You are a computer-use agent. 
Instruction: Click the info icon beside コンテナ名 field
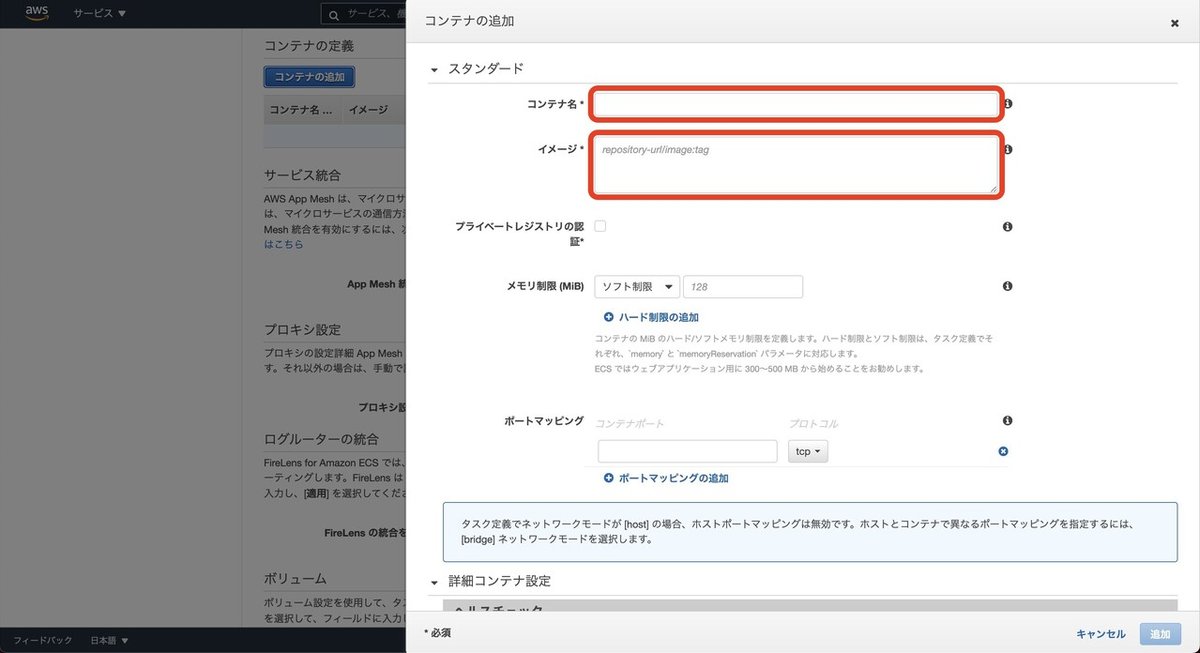1007,103
